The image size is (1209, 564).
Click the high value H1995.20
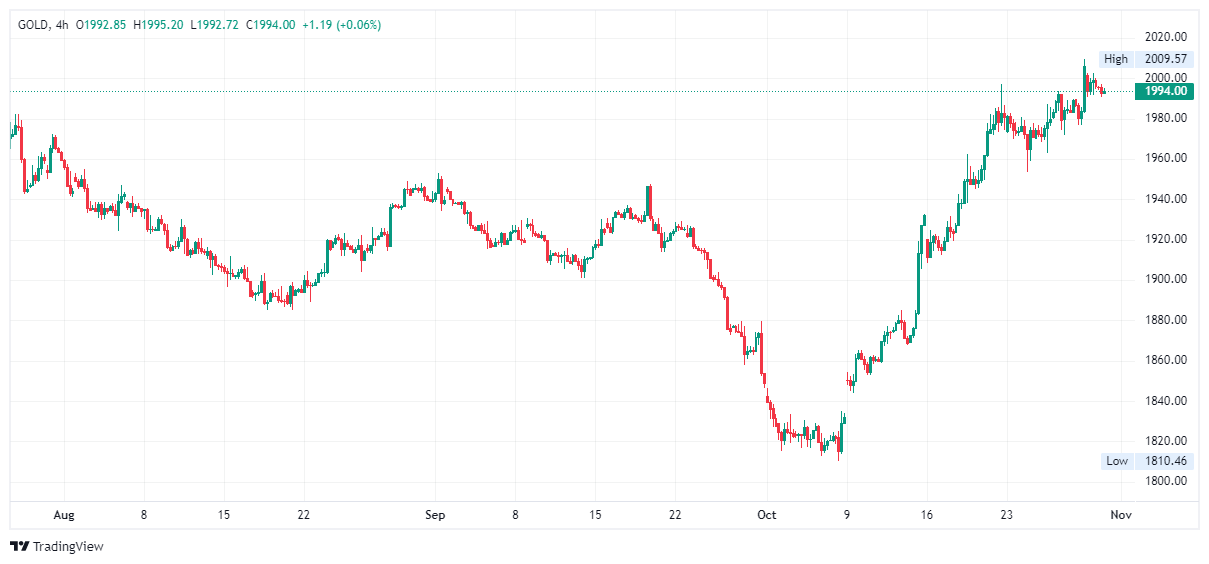pyautogui.click(x=160, y=24)
